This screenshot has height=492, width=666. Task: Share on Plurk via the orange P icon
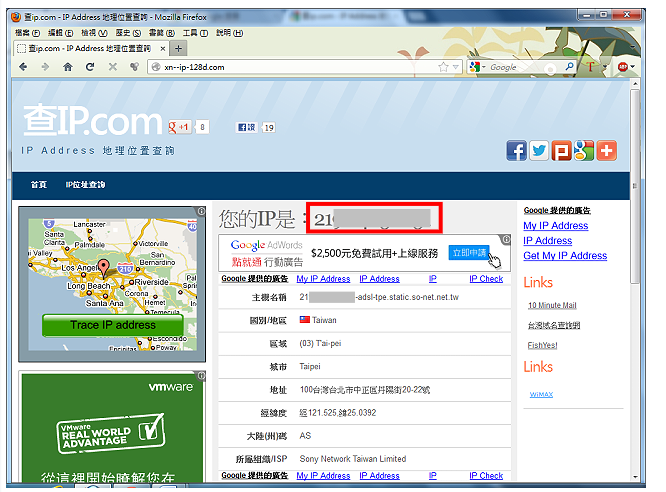562,151
